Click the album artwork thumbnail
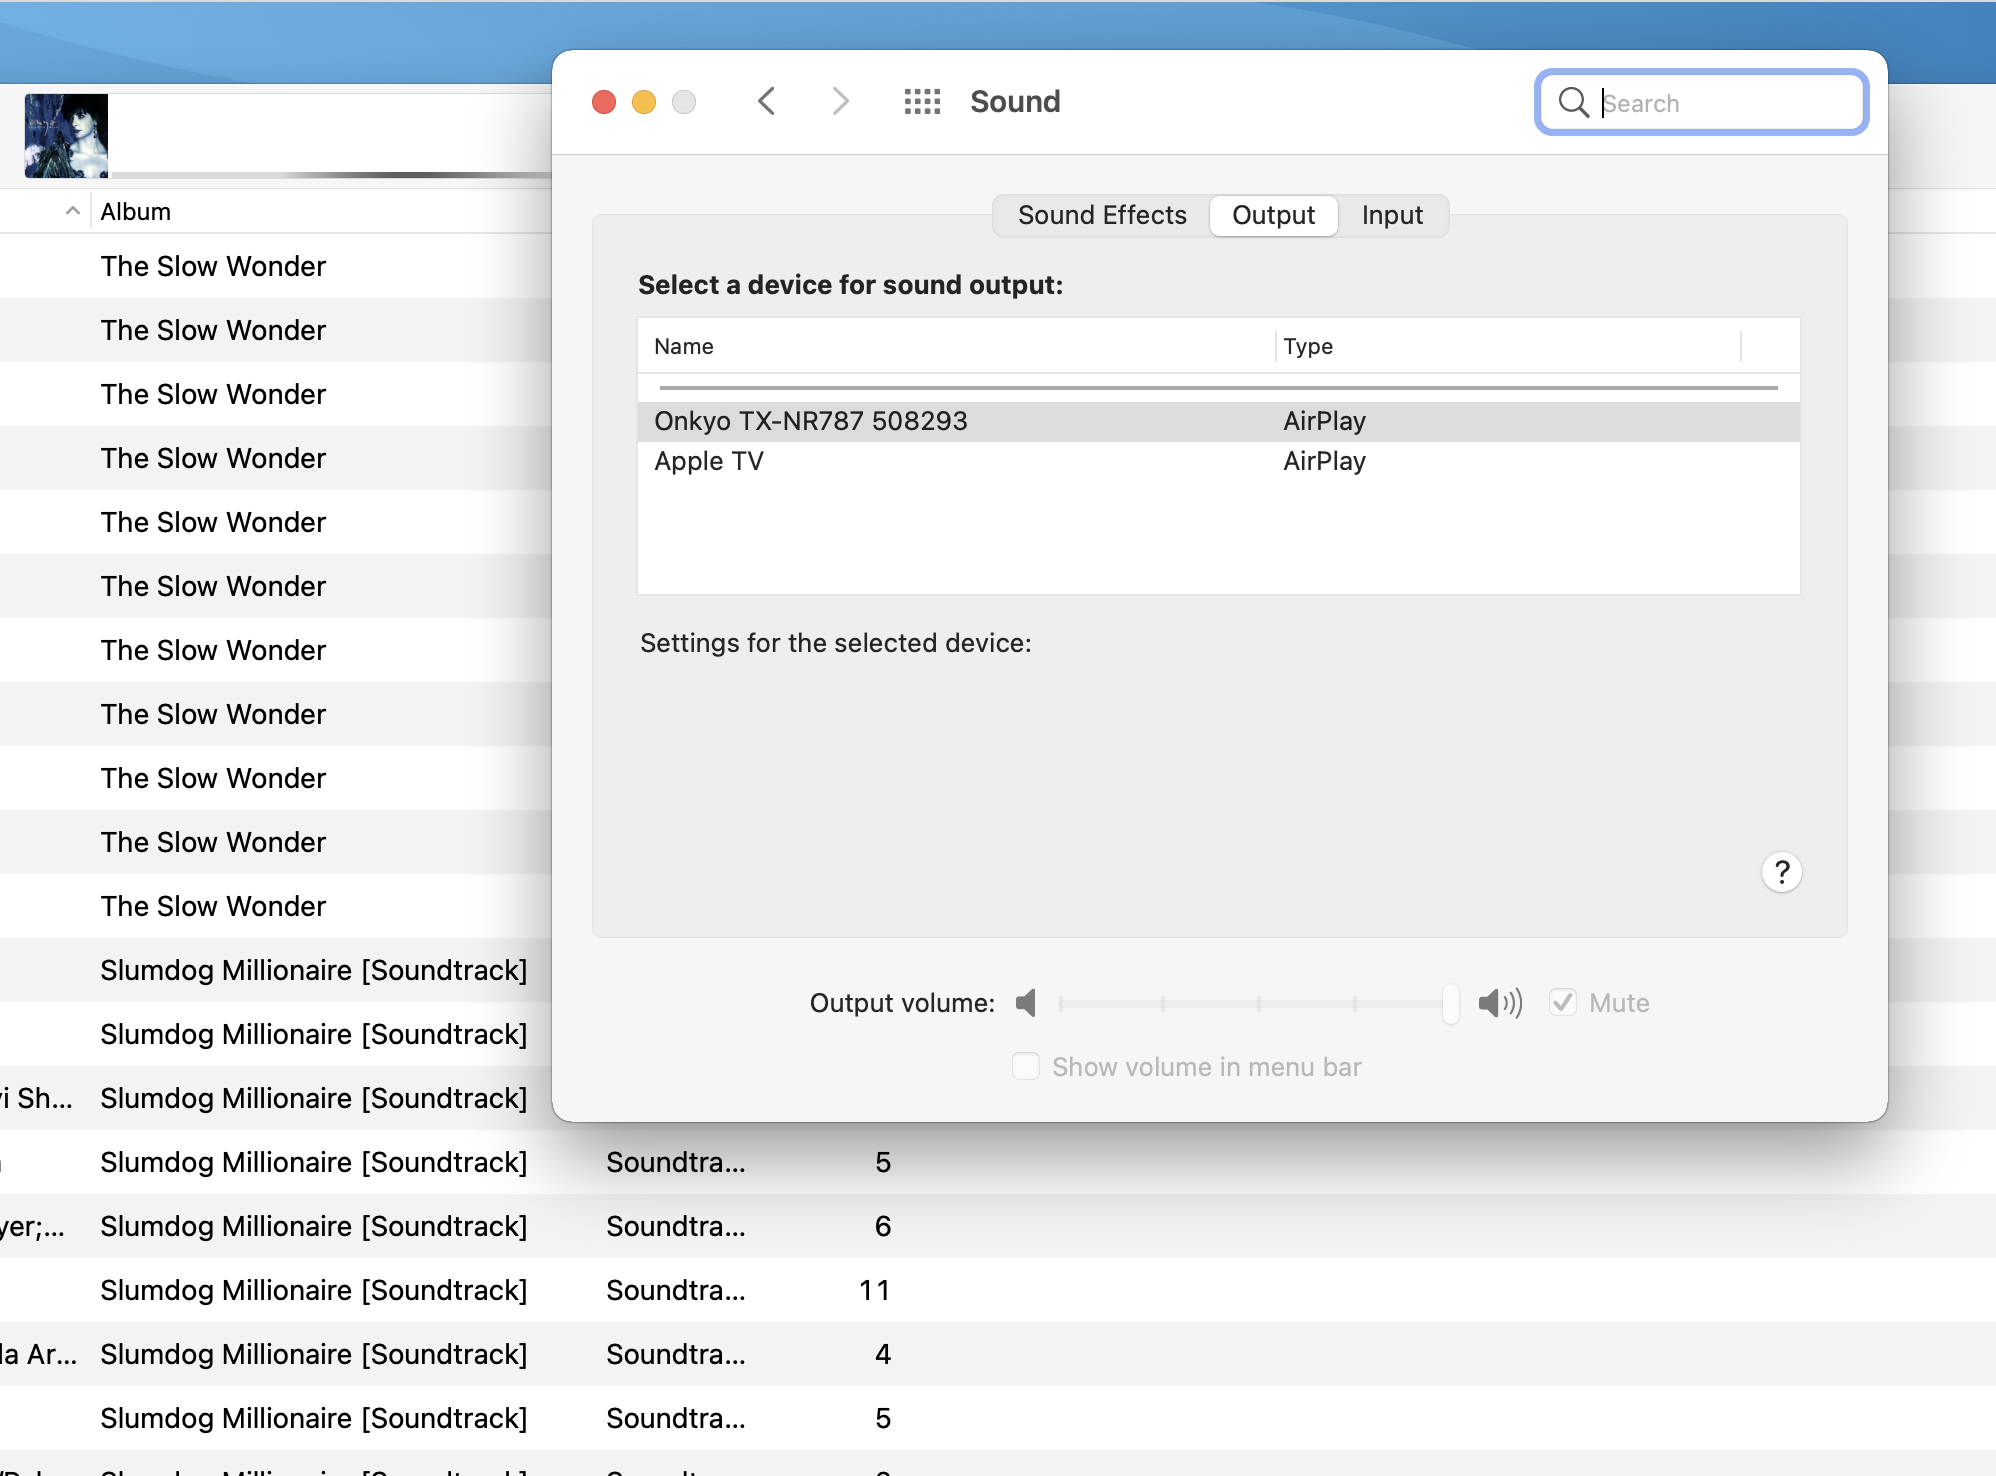The image size is (1996, 1476). pos(66,136)
